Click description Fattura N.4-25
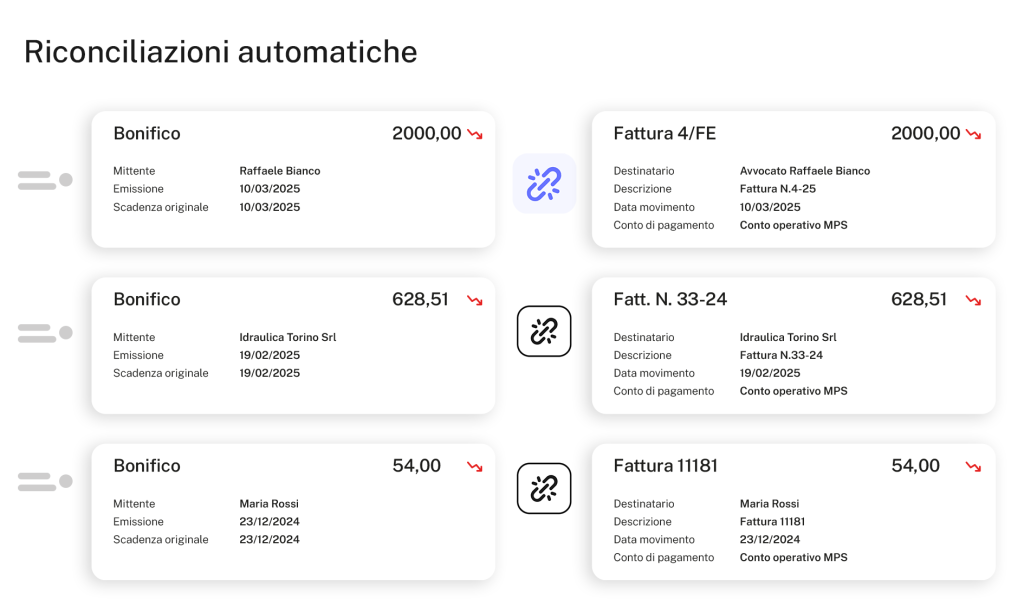Screen dimensions: 1024x611 click(778, 189)
